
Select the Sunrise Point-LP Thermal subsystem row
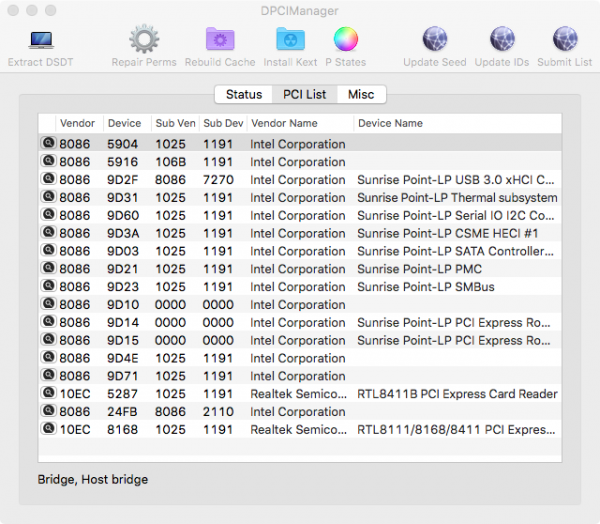[x=456, y=198]
